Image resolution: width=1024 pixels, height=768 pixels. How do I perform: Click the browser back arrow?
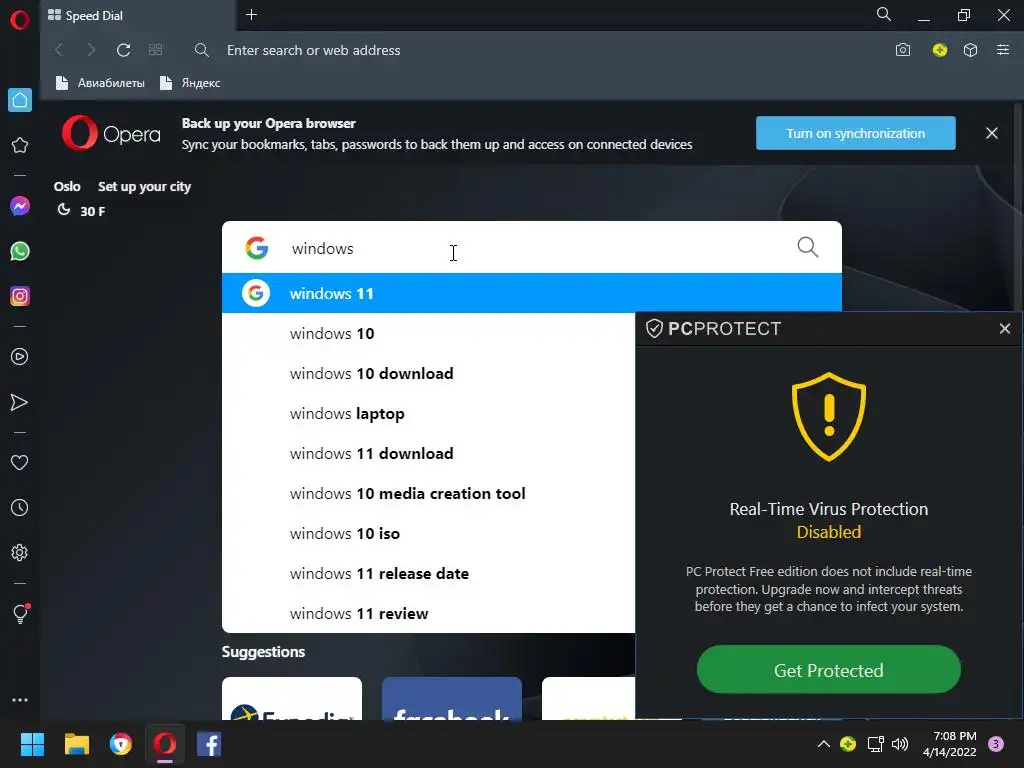59,50
